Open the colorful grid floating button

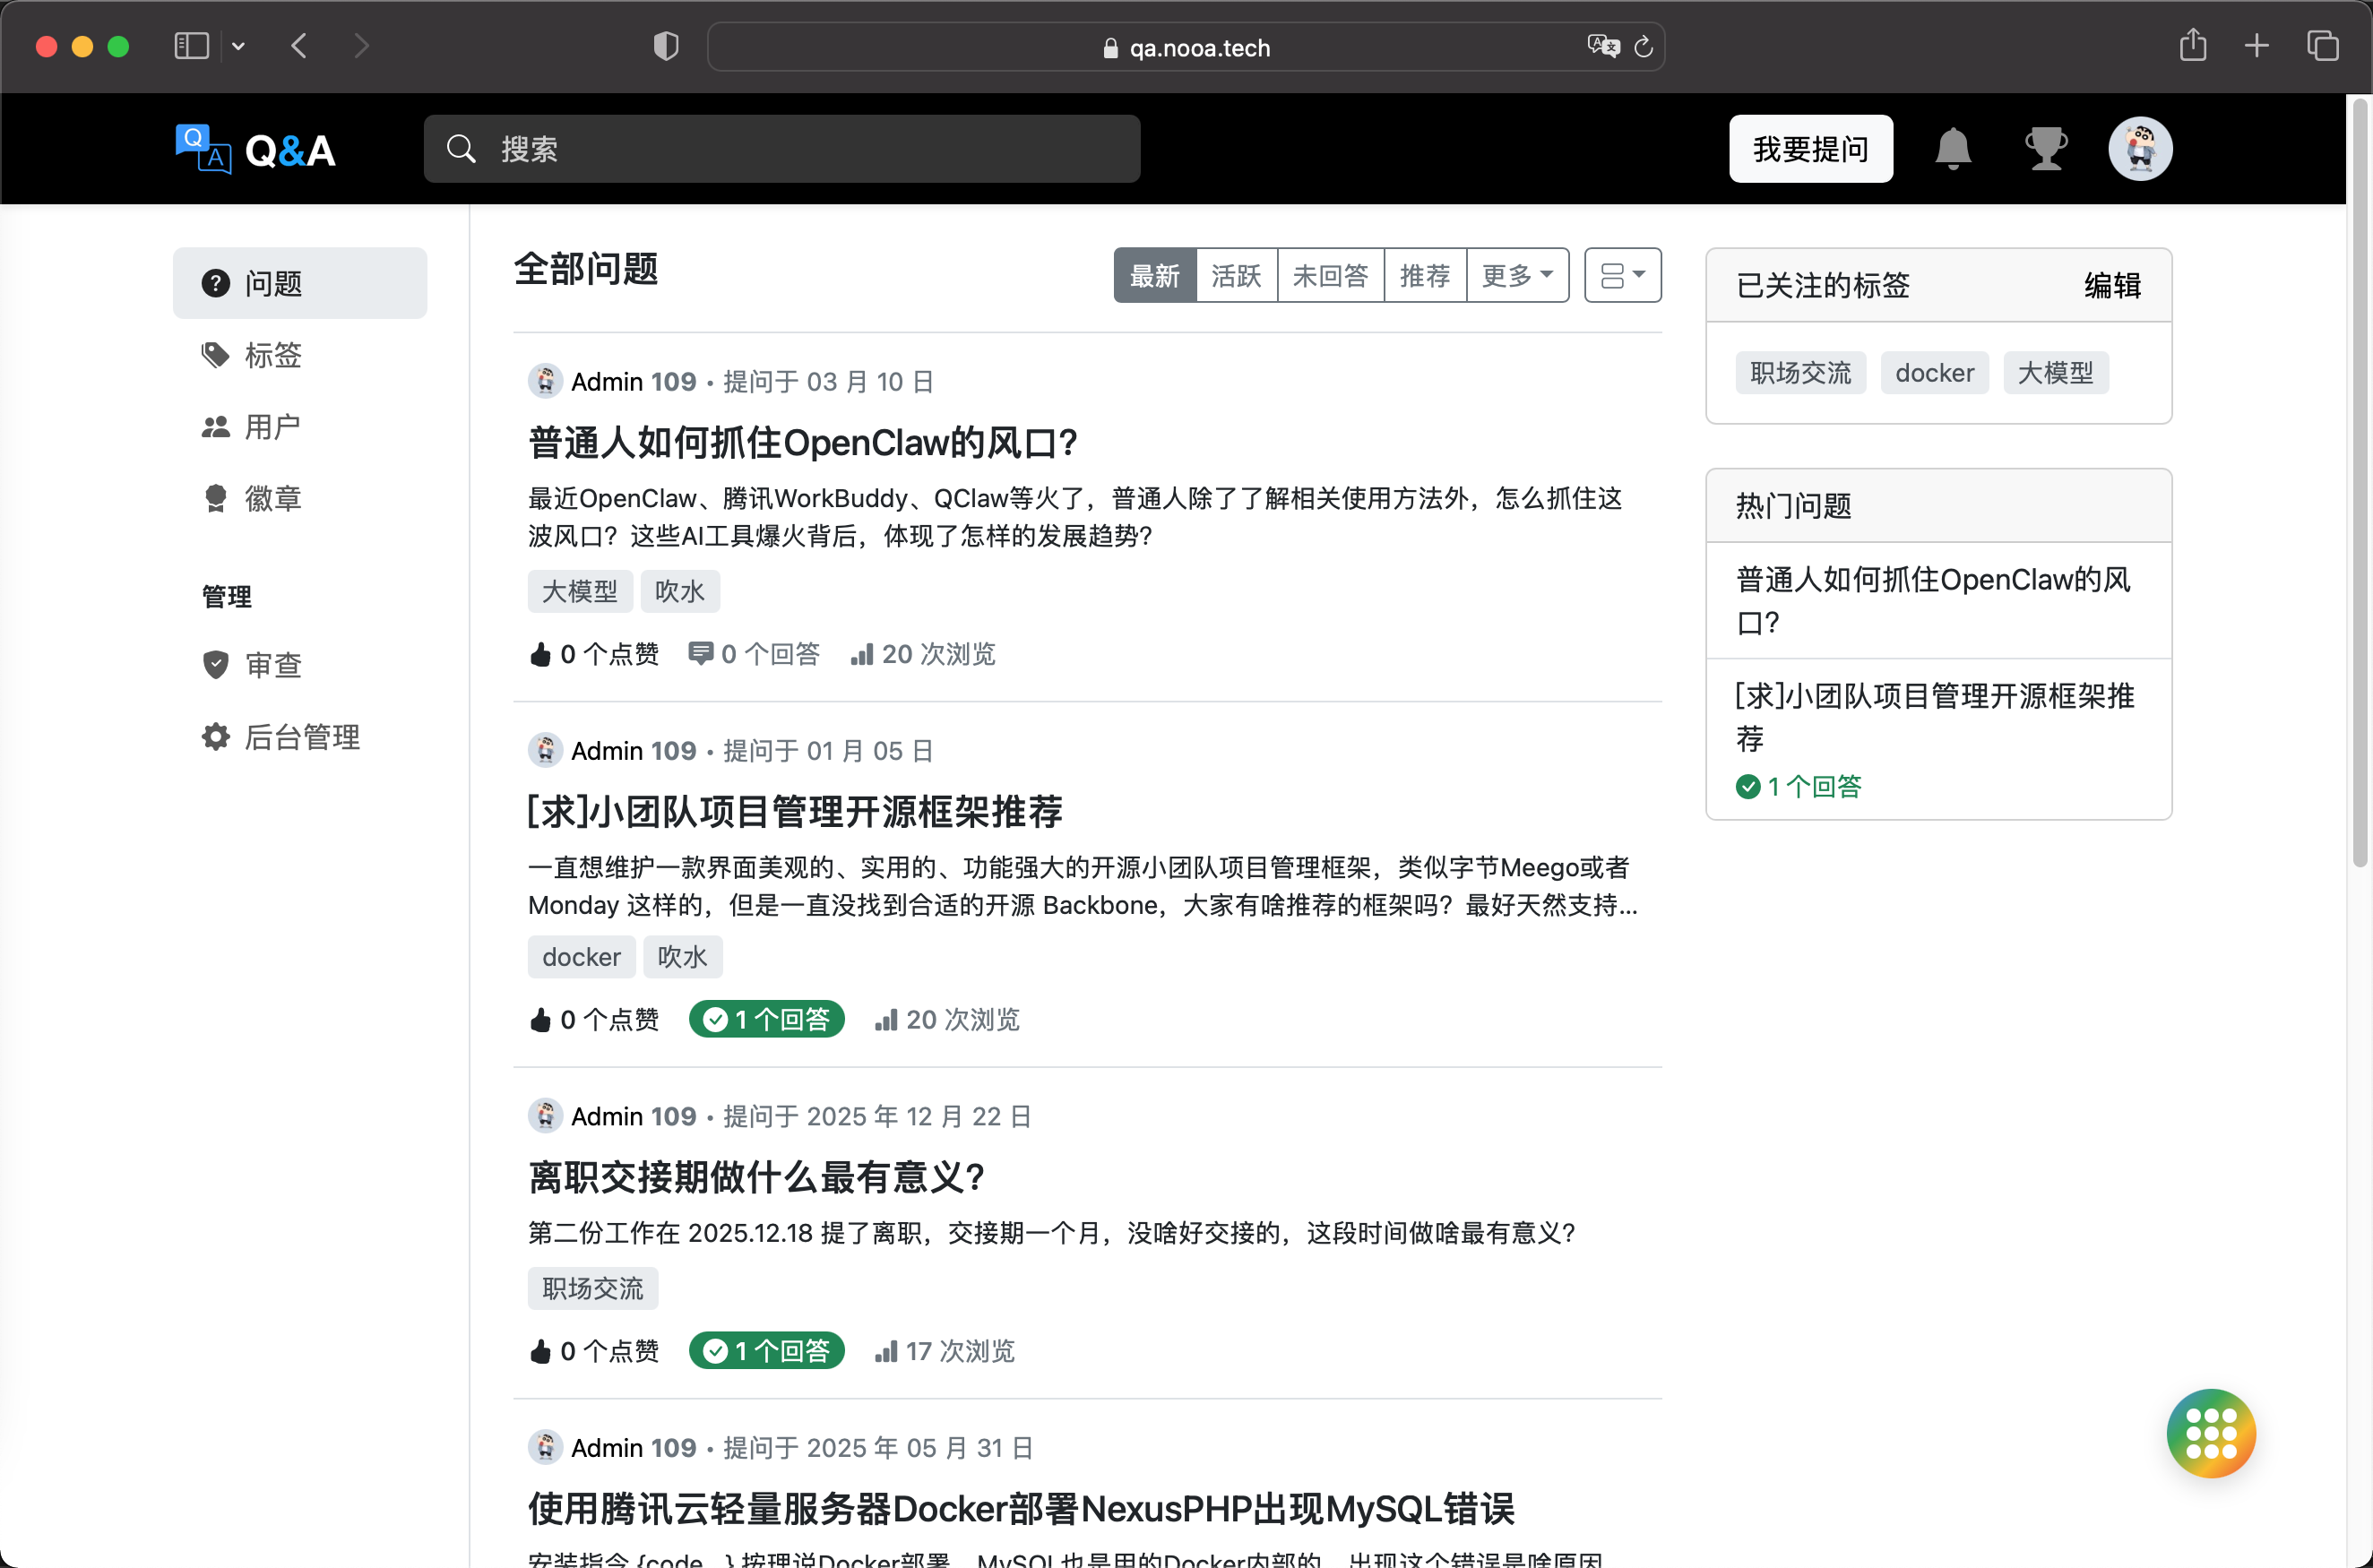[x=2210, y=1432]
